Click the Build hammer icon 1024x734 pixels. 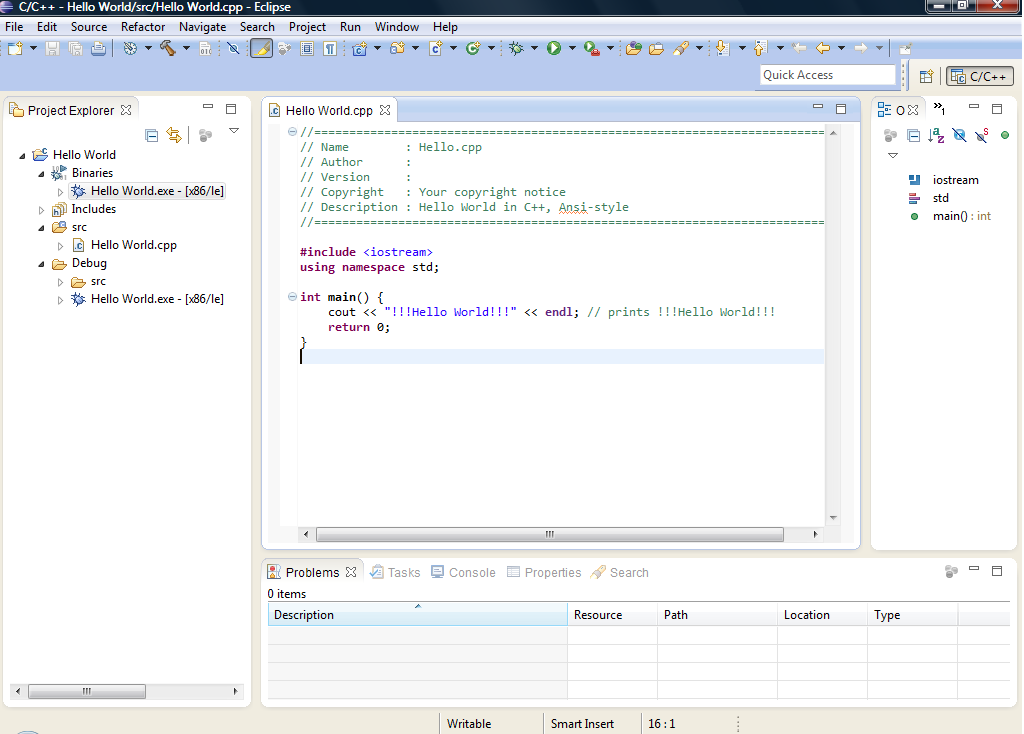coord(167,48)
